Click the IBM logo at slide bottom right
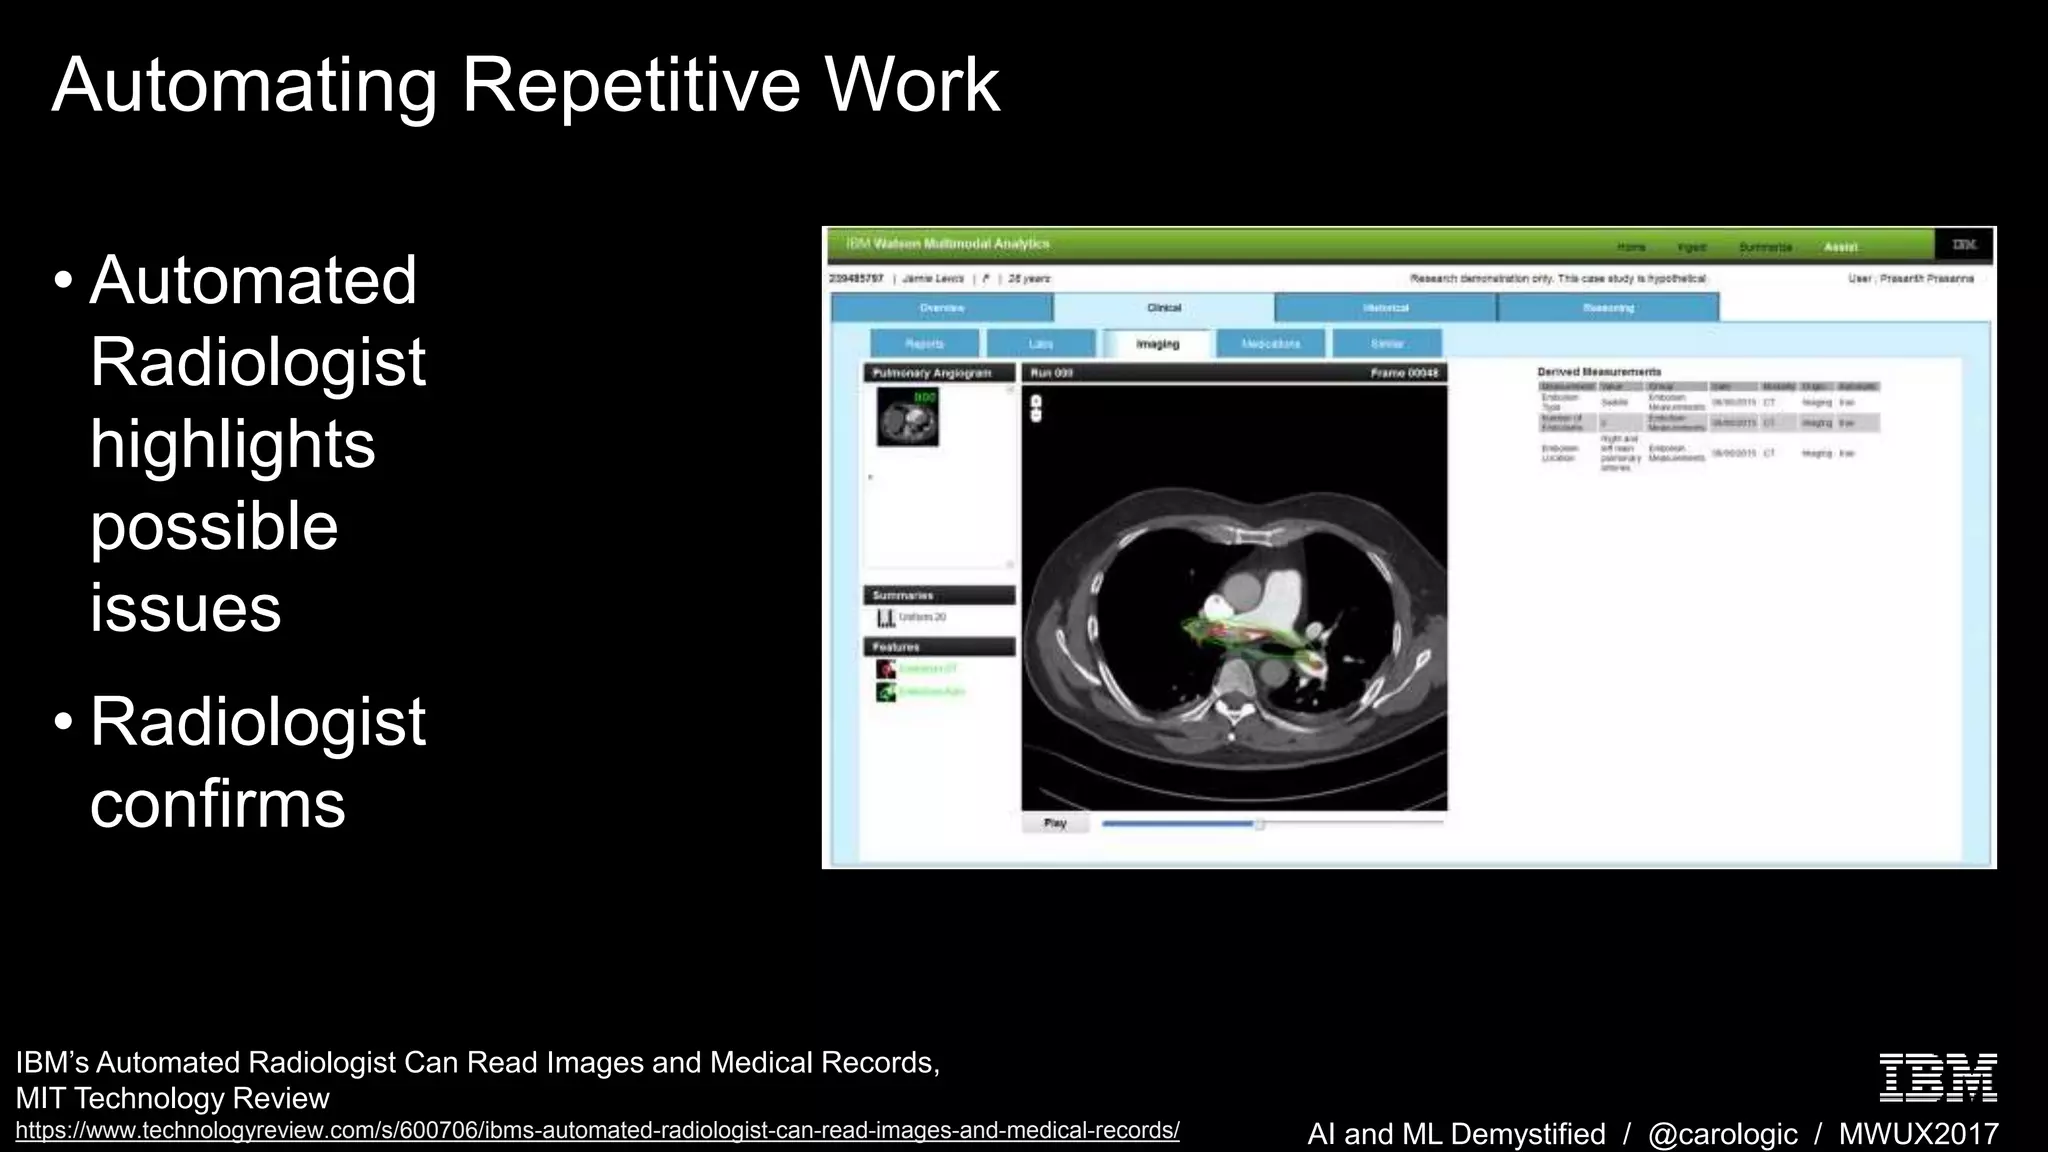Viewport: 2048px width, 1152px height. point(1938,1078)
